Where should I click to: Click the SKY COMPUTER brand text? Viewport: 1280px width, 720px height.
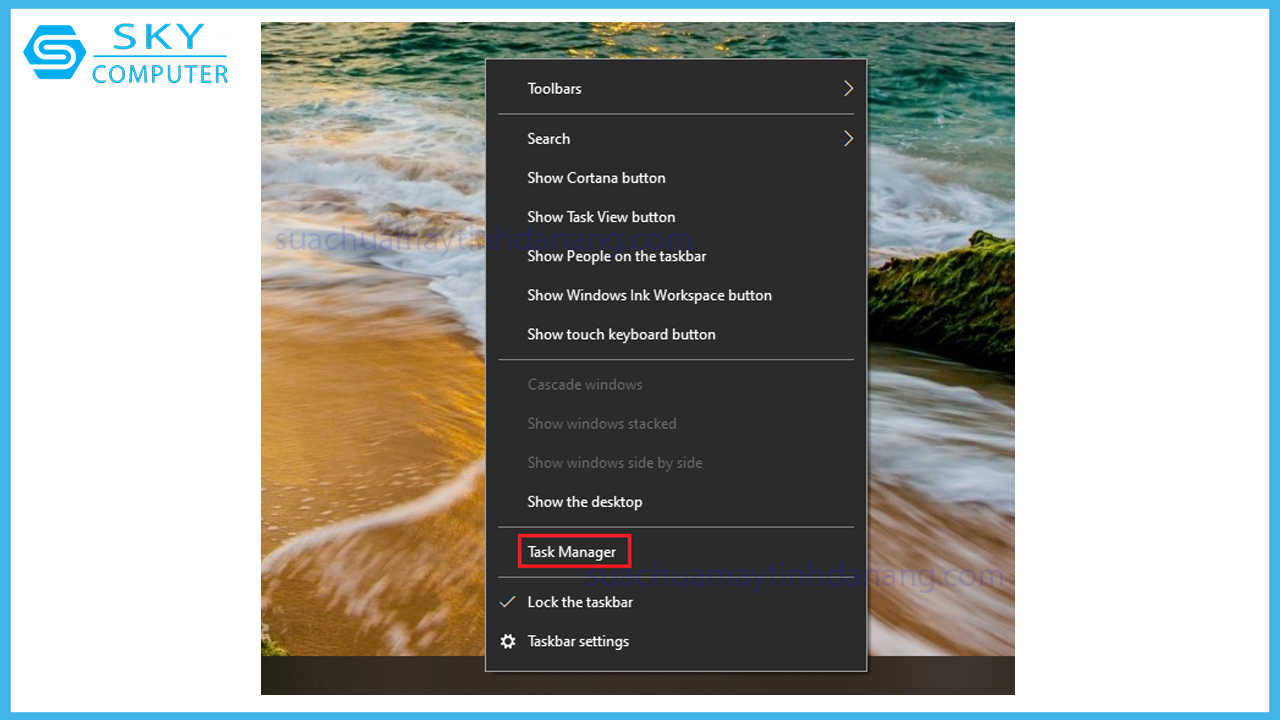(x=160, y=58)
